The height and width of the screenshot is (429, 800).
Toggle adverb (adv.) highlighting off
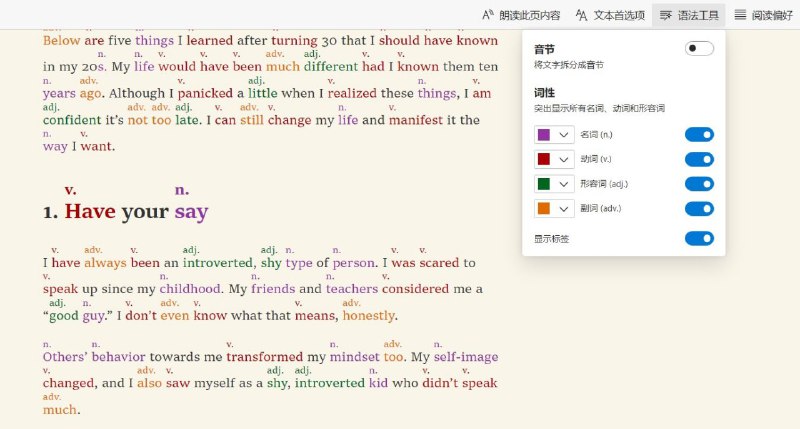699,208
